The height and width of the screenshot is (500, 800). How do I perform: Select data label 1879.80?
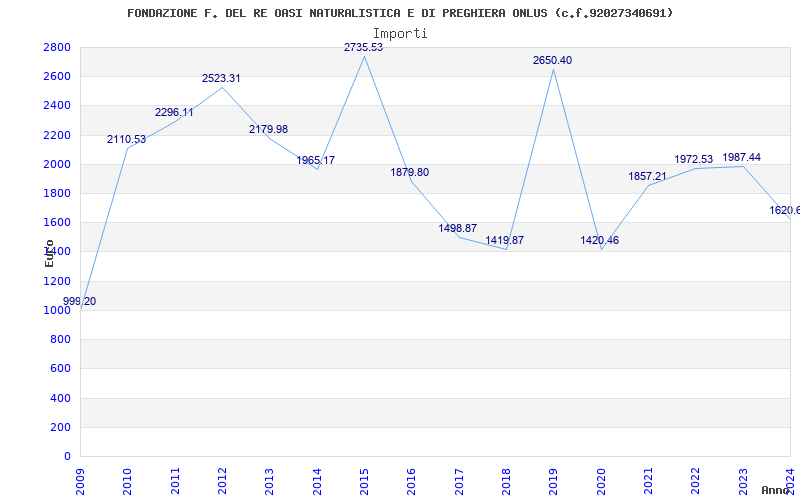click(x=410, y=172)
